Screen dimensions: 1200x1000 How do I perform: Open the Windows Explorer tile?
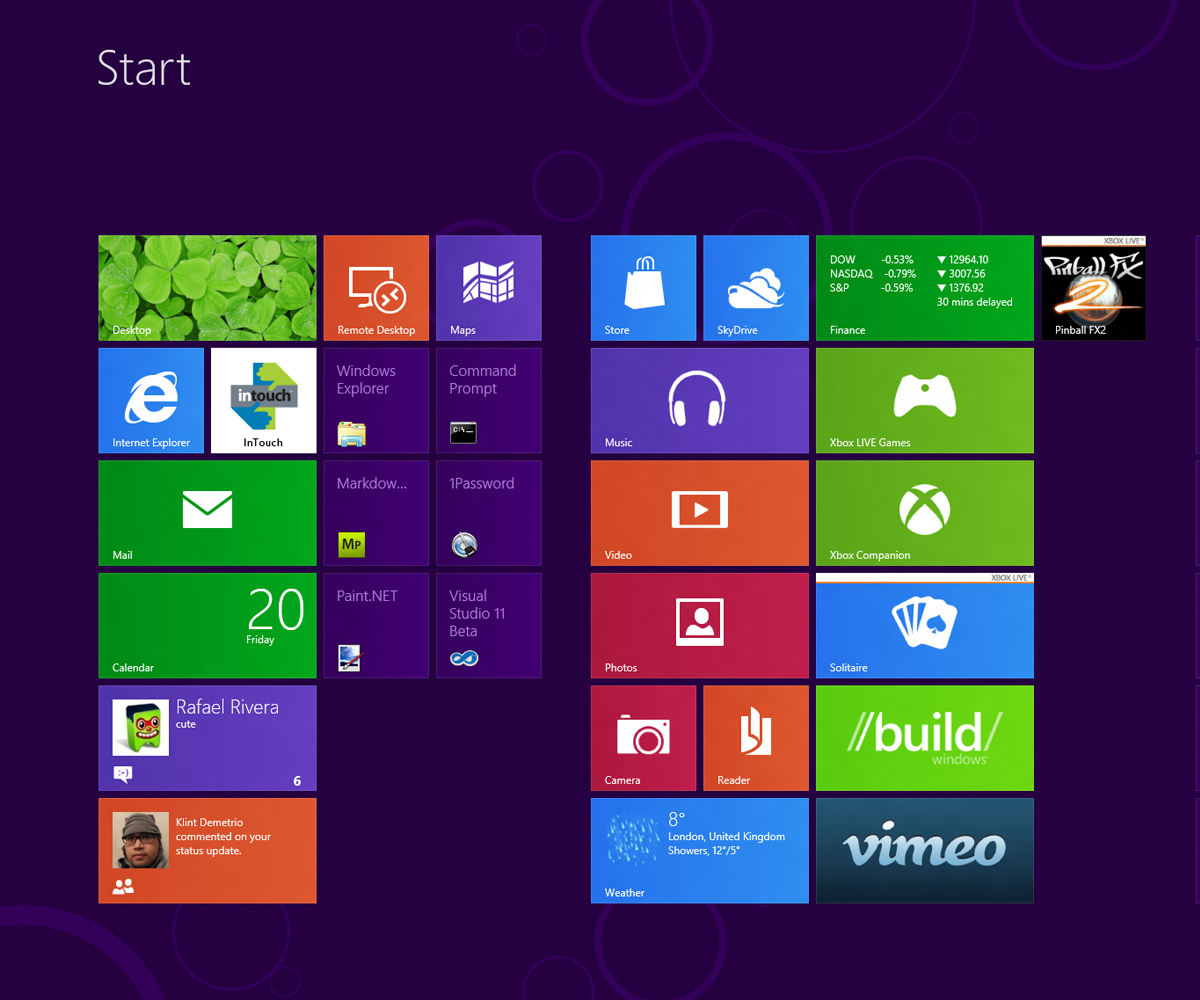pos(376,400)
